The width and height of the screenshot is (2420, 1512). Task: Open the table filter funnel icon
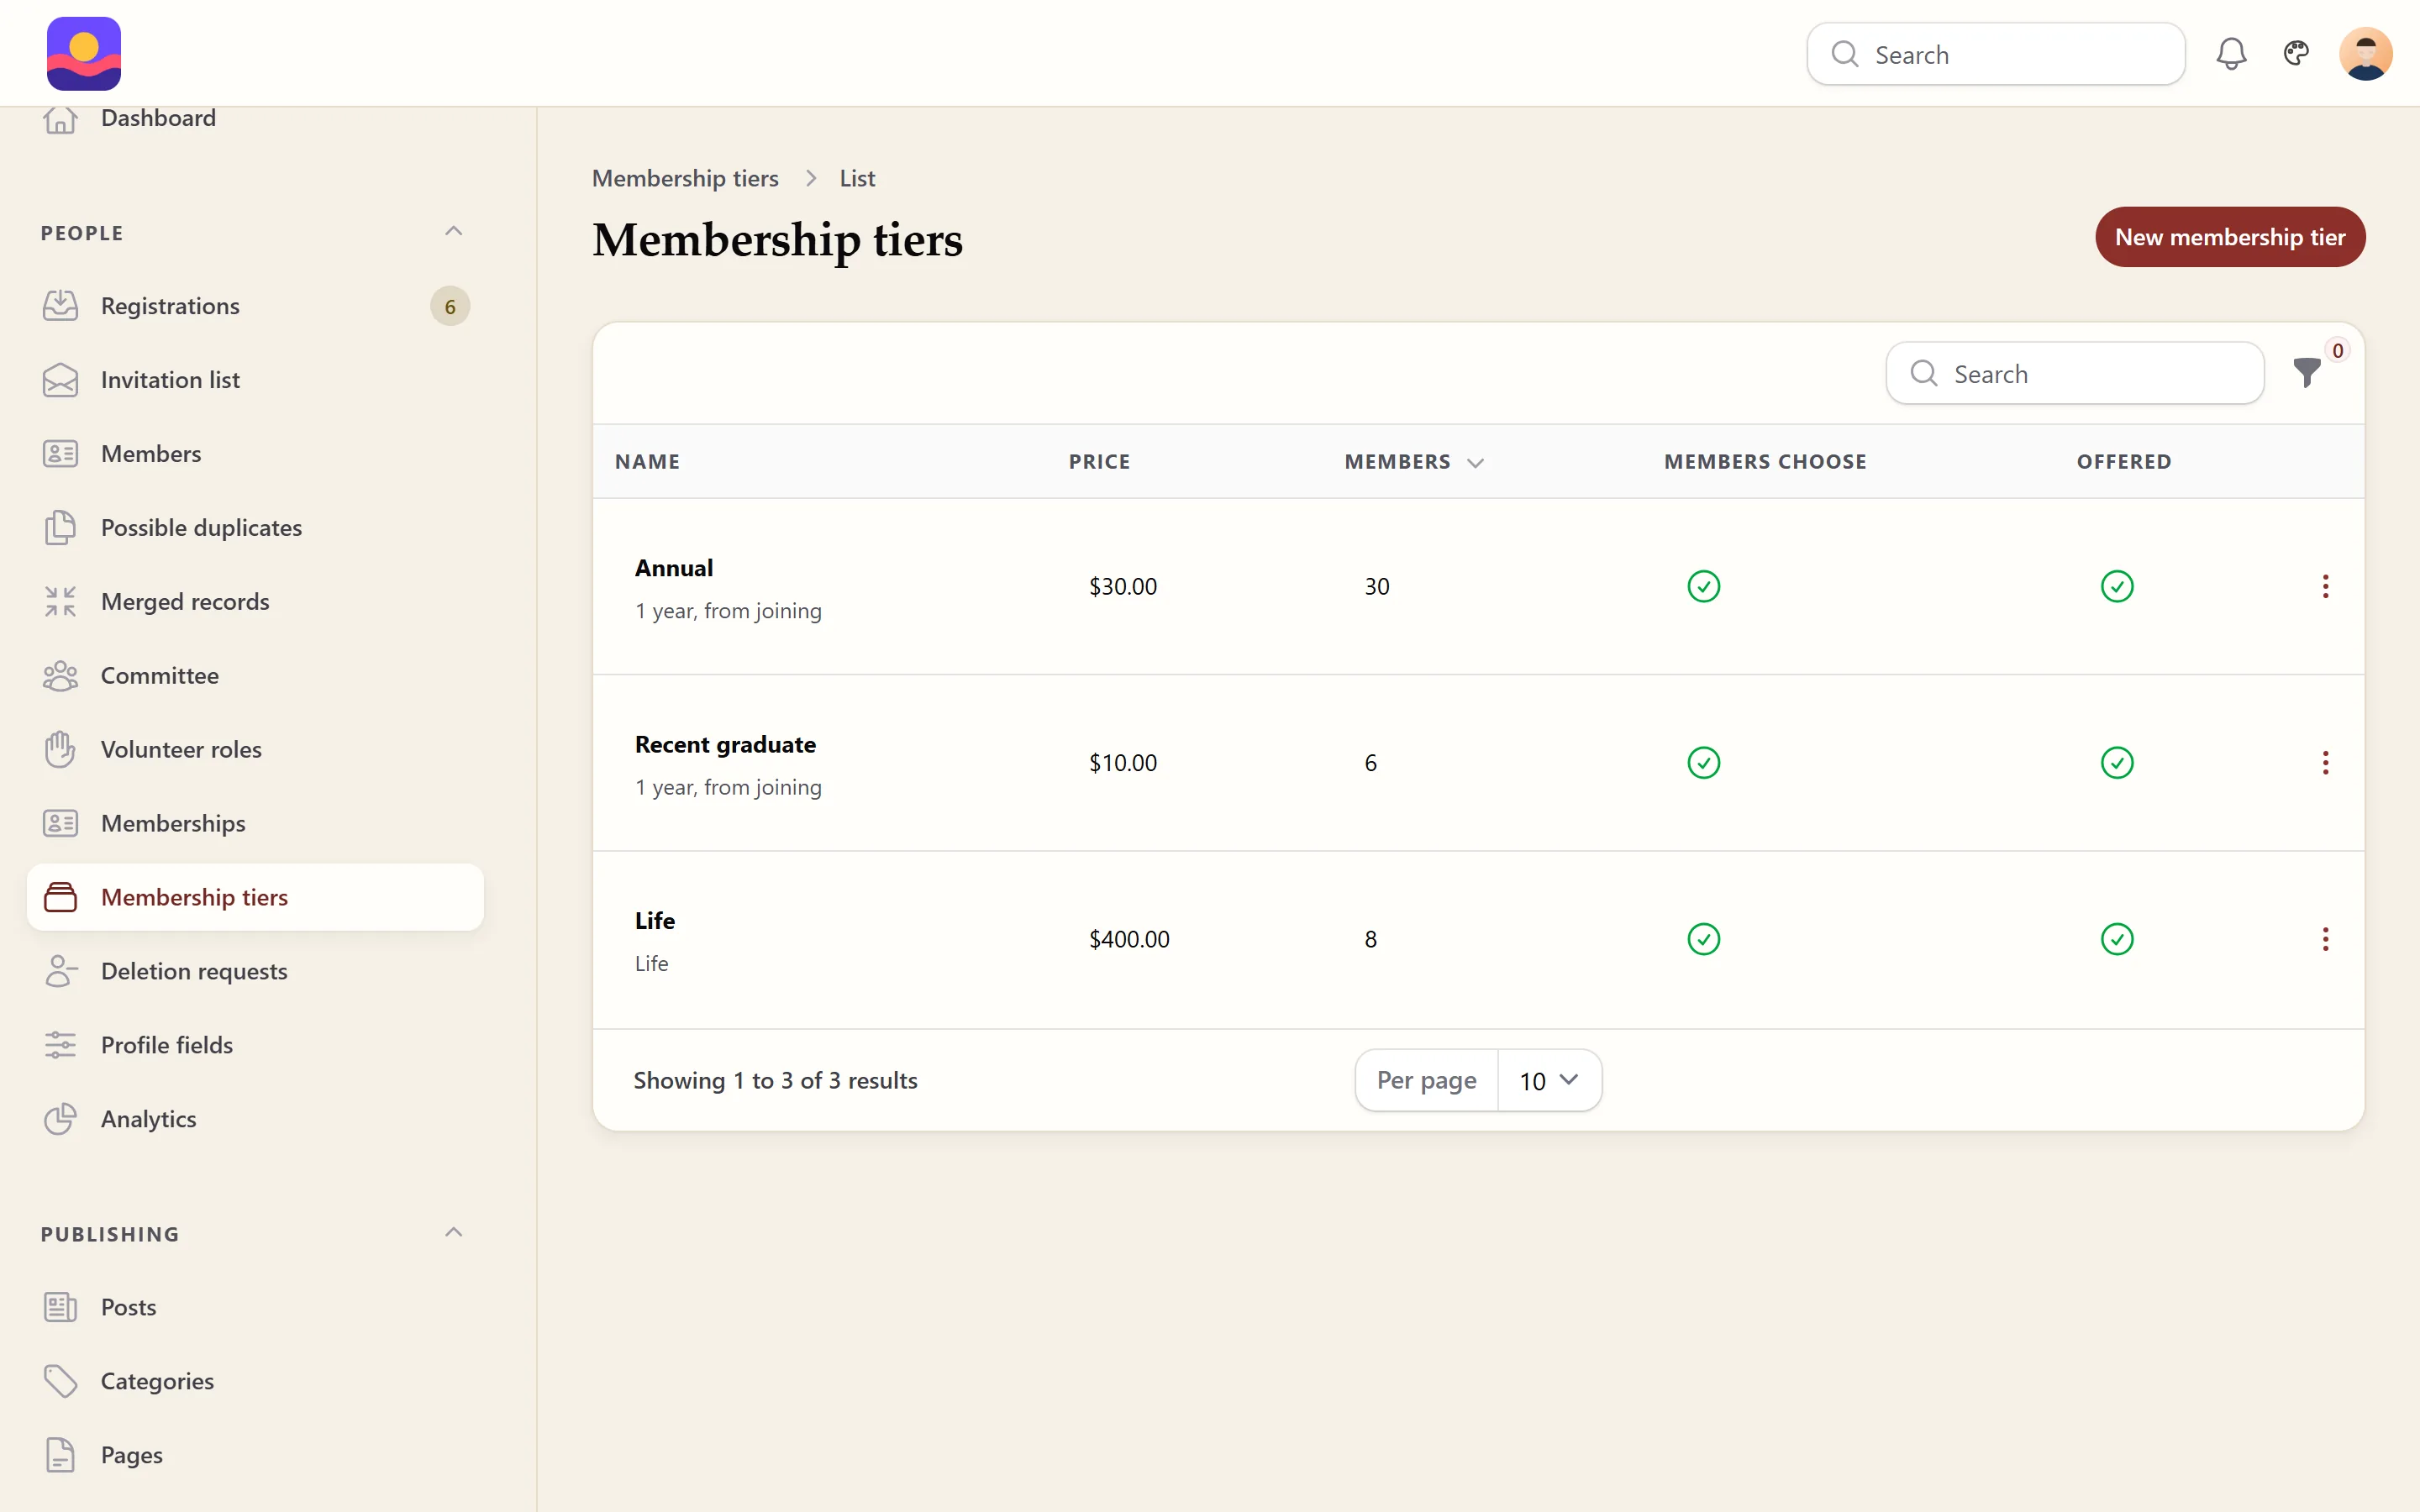coord(2307,373)
